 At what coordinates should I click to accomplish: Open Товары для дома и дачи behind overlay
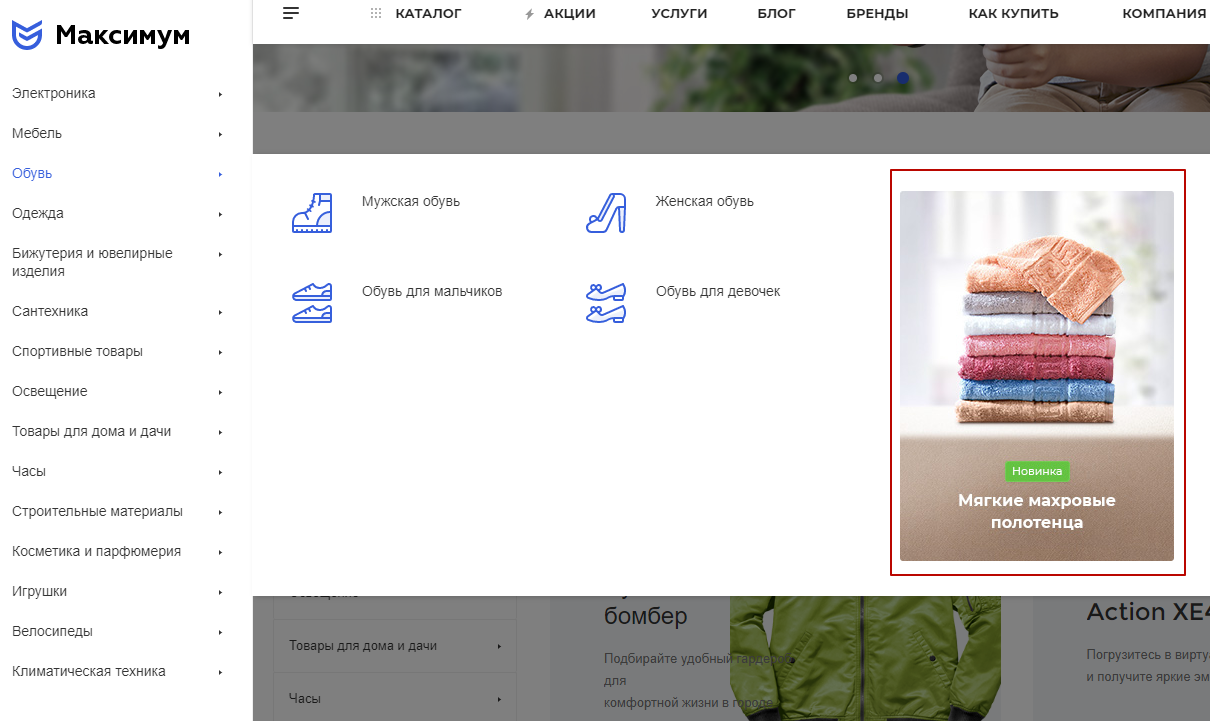pos(363,645)
